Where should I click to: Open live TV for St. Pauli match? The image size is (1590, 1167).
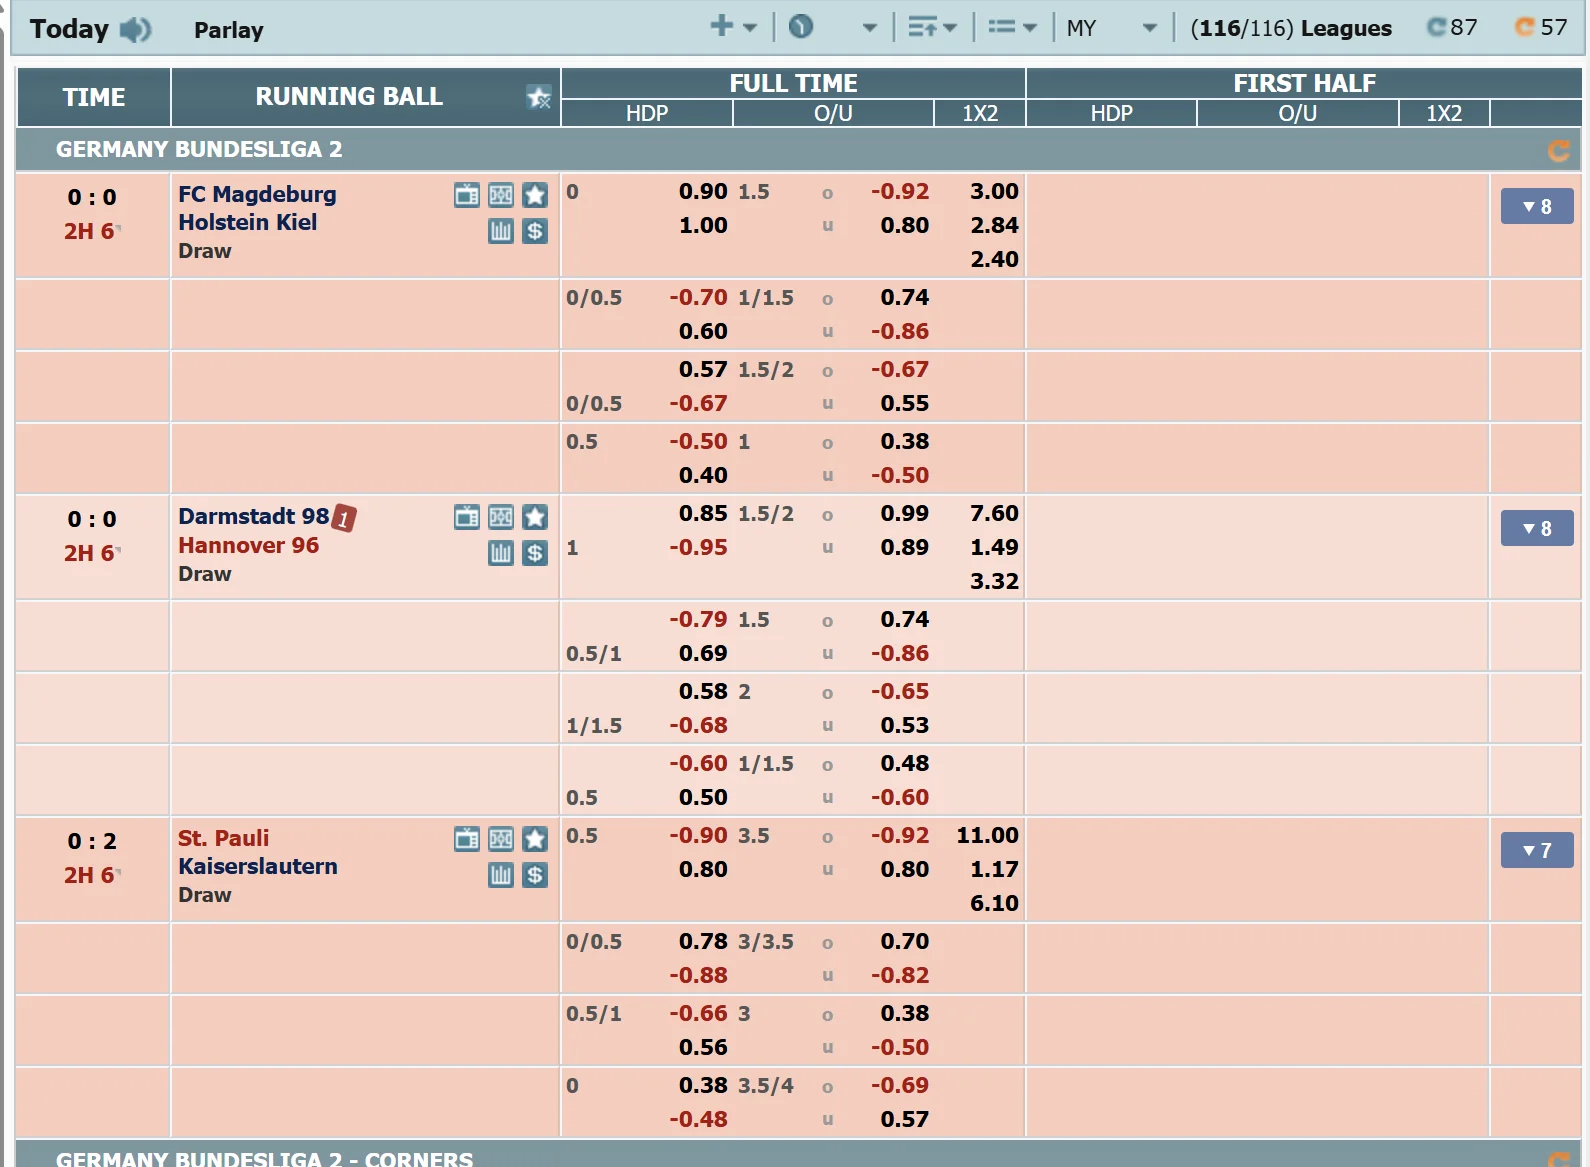point(467,839)
